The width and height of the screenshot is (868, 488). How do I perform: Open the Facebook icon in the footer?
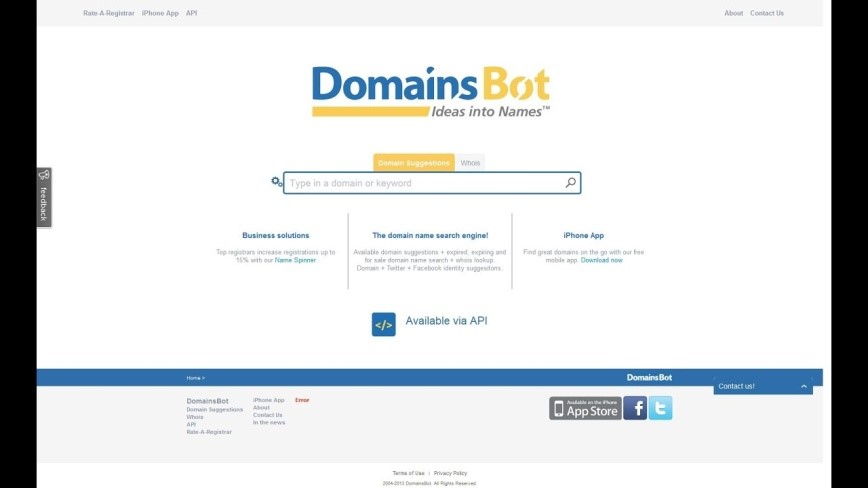pos(636,408)
